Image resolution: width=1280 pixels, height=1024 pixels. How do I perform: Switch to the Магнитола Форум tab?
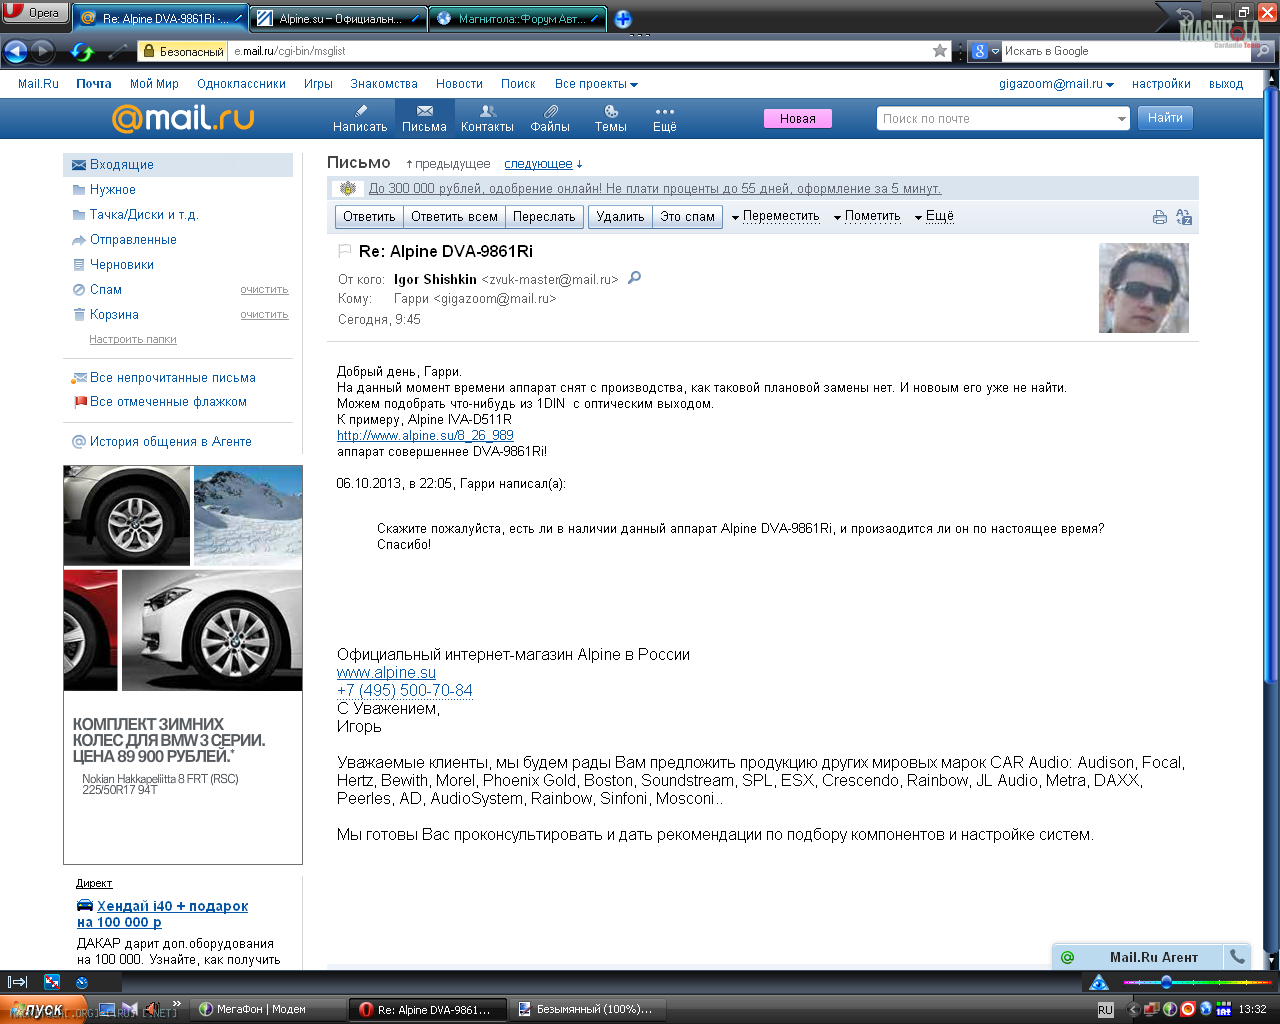[517, 18]
